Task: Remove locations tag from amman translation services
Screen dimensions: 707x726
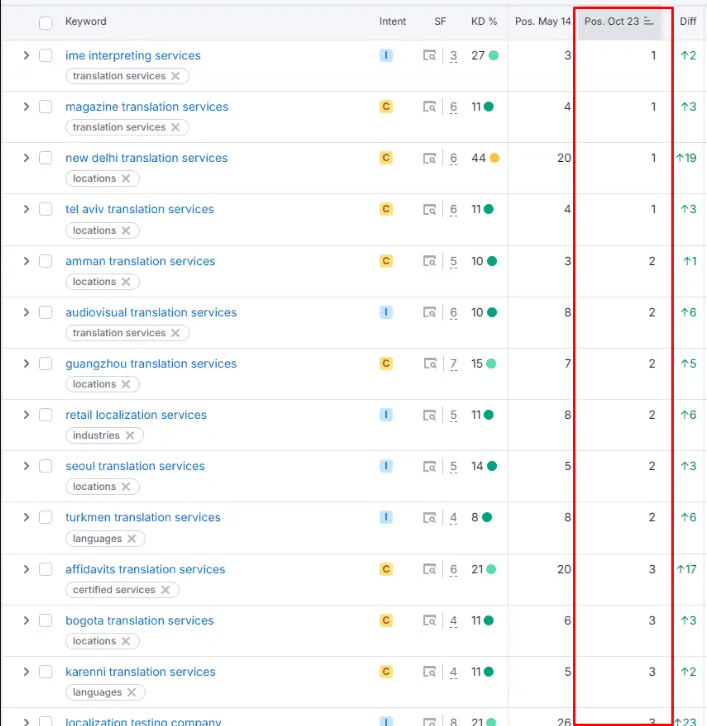Action: pyautogui.click(x=126, y=282)
